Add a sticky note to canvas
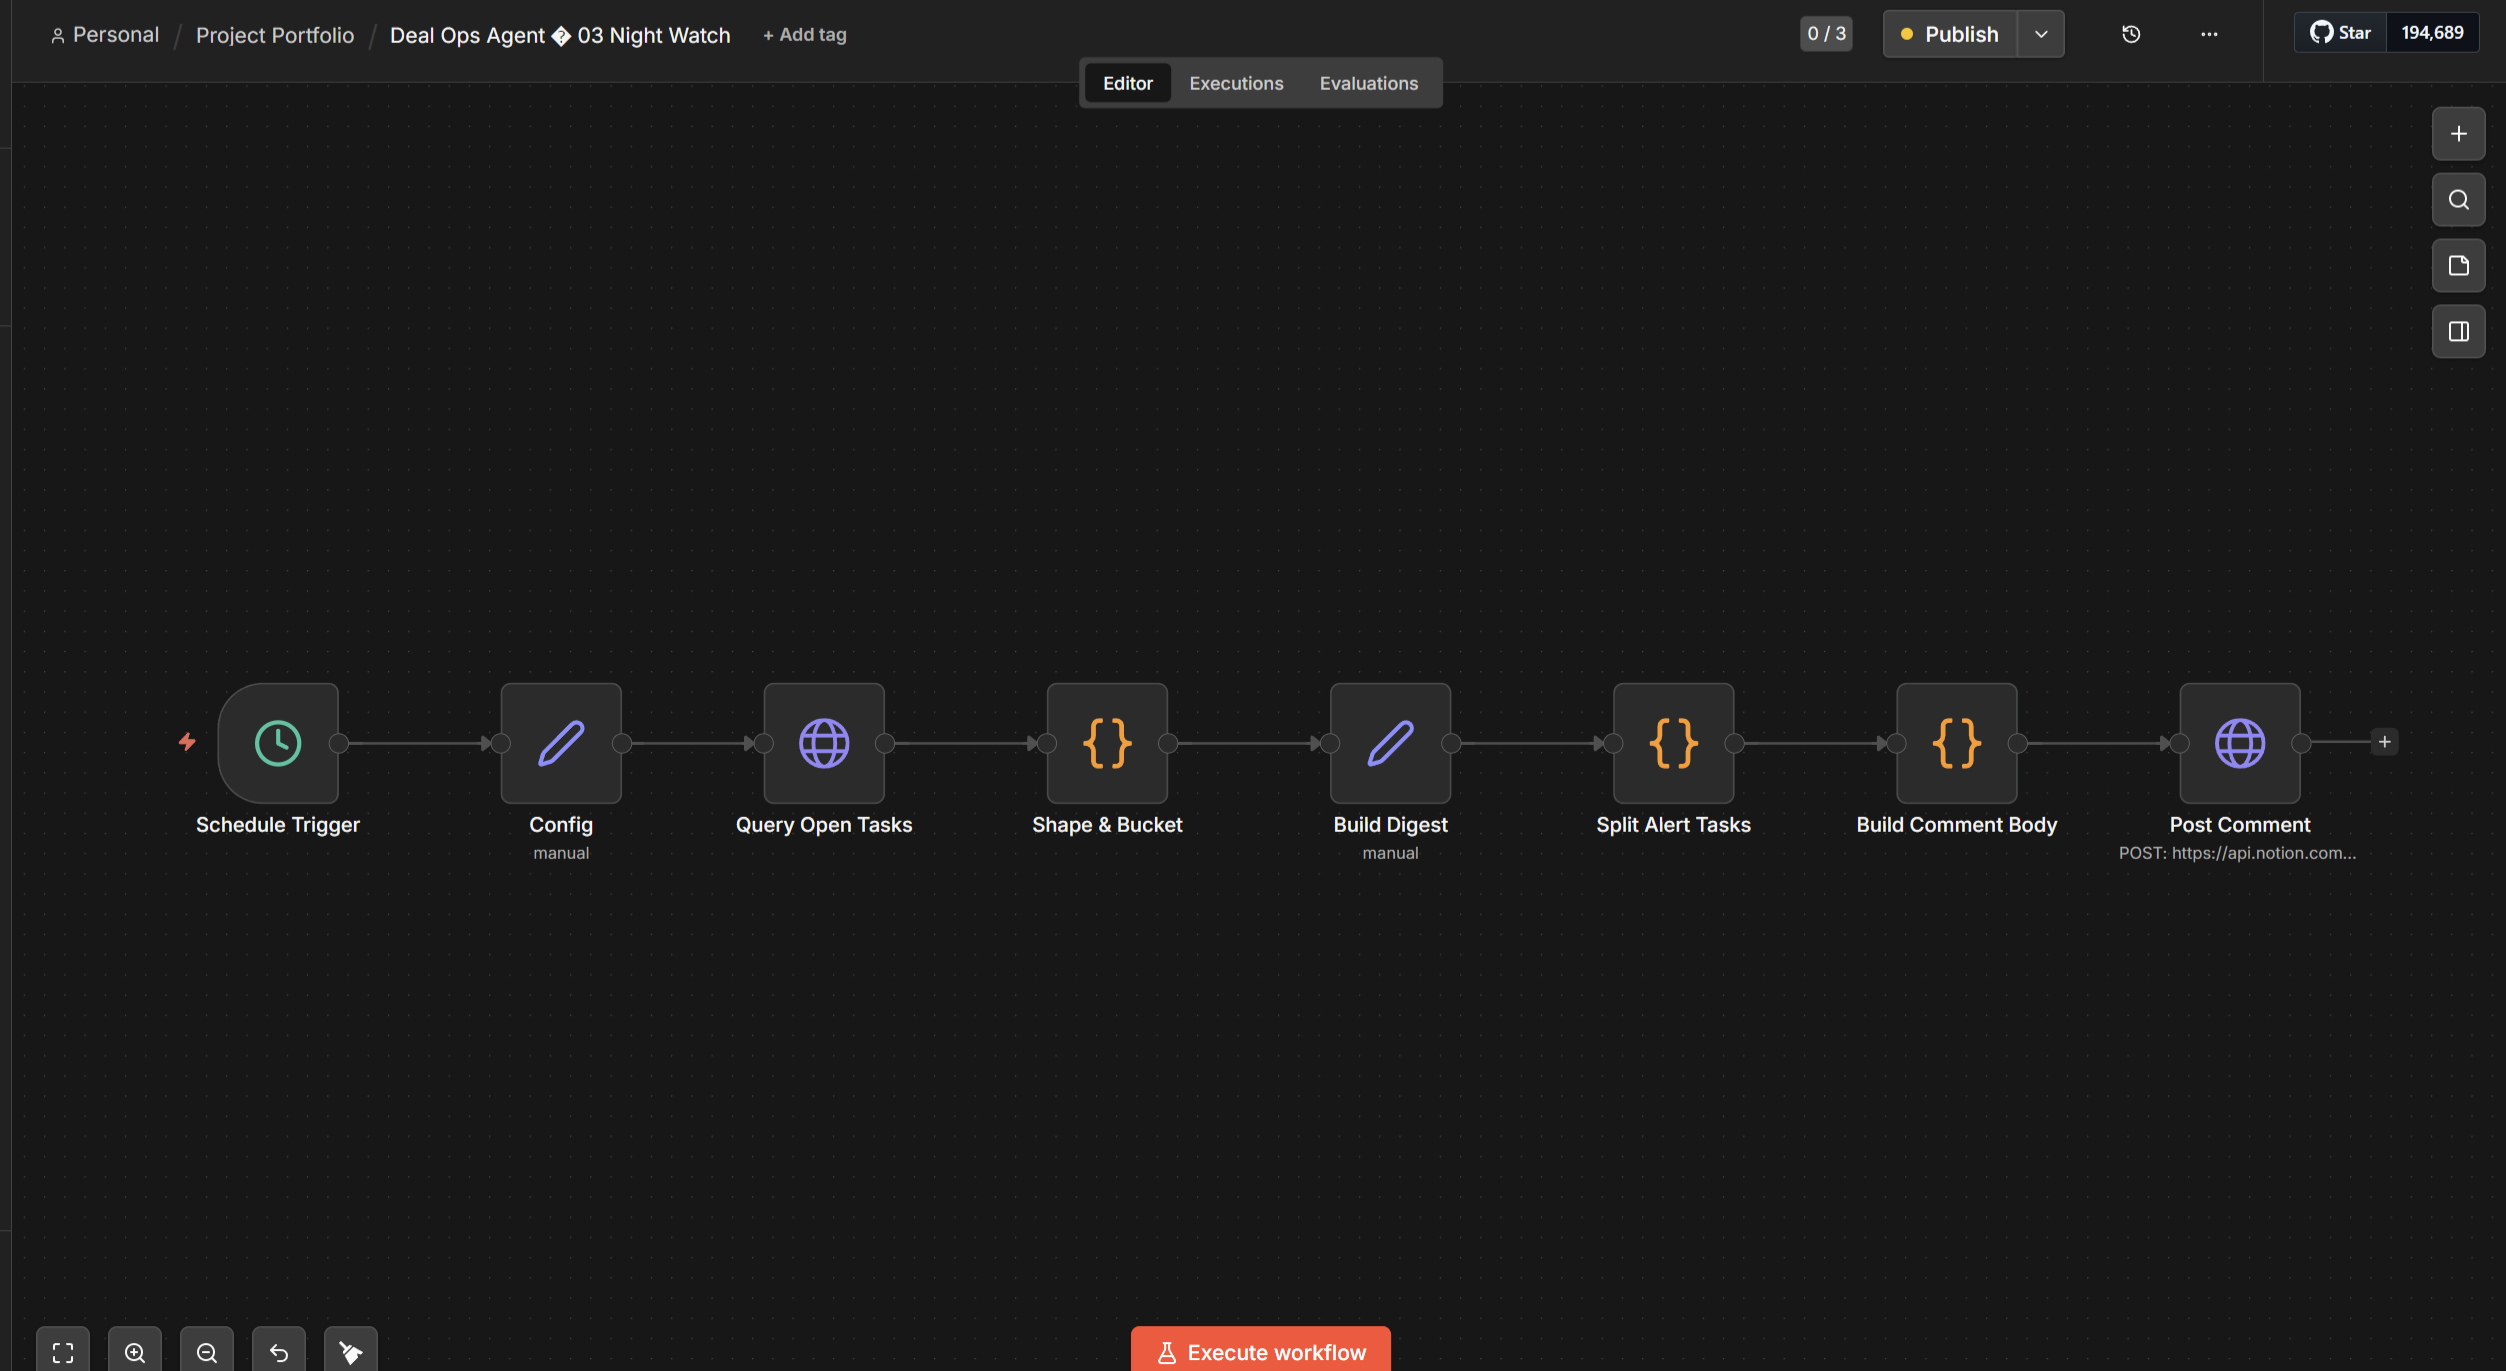The width and height of the screenshot is (2506, 1371). pos(2459,266)
